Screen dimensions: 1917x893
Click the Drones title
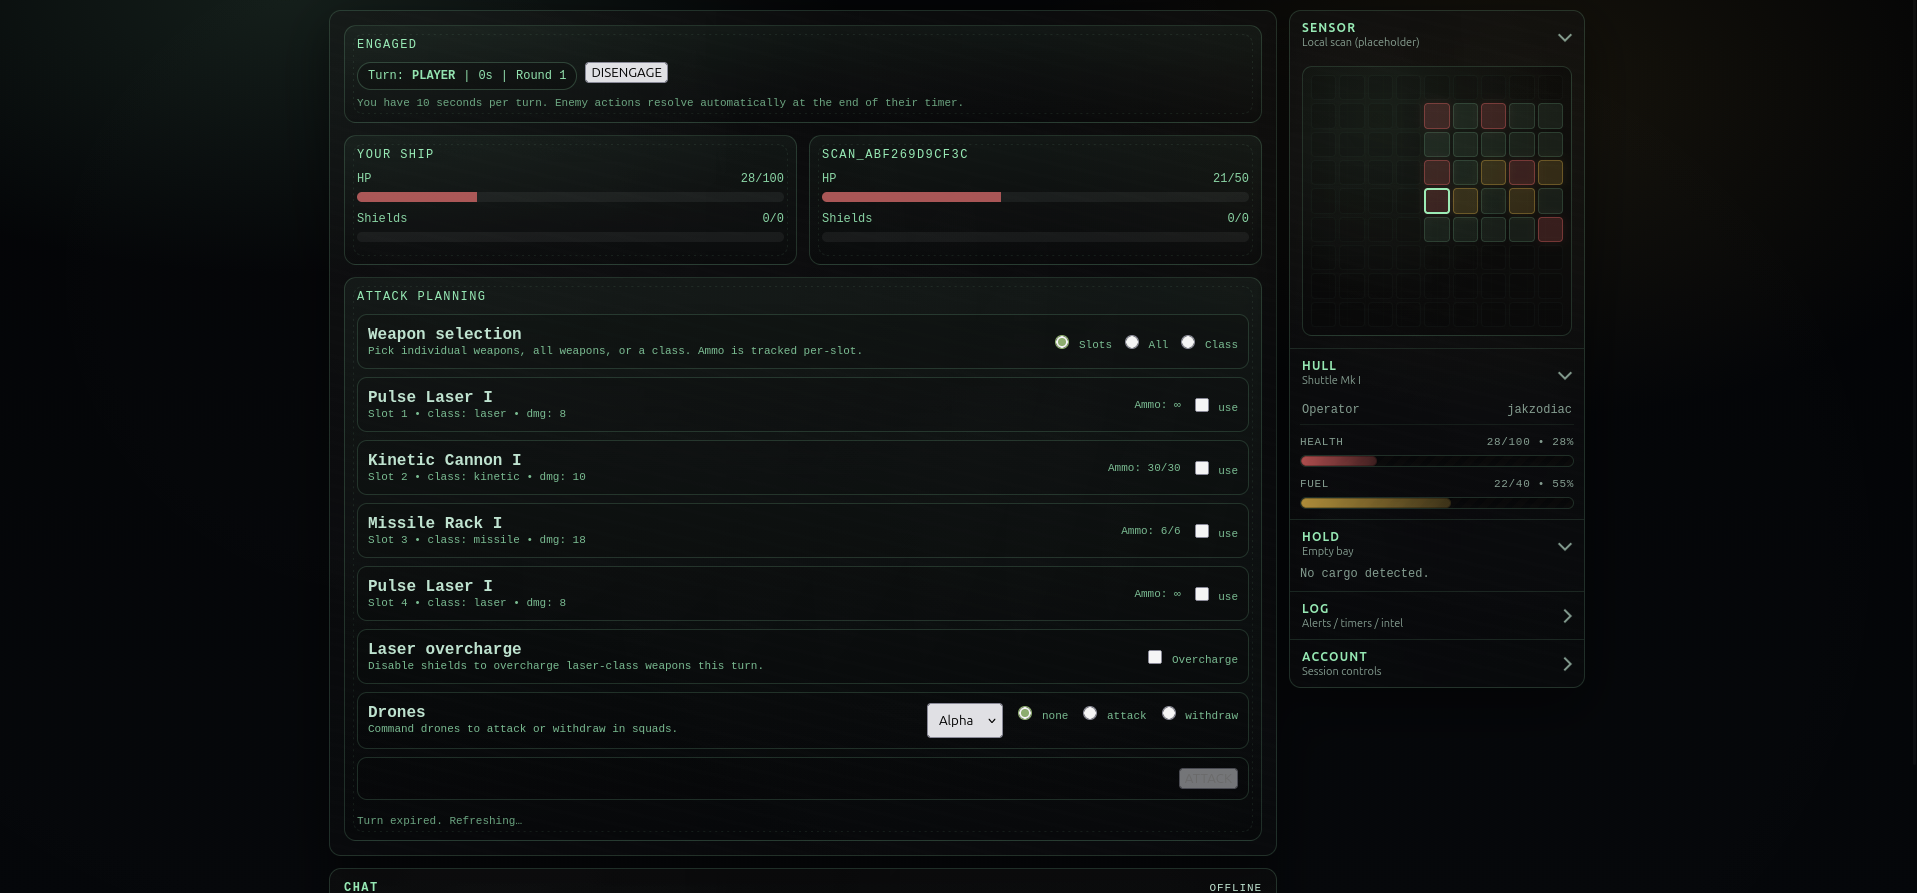tap(396, 712)
